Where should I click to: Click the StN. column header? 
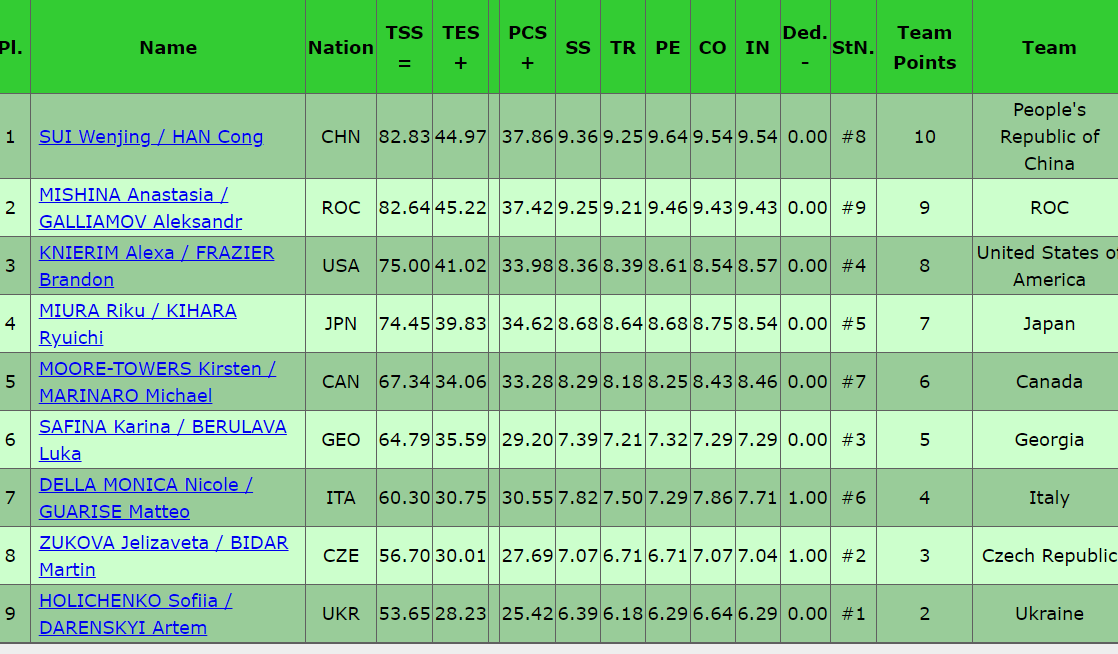[x=853, y=47]
